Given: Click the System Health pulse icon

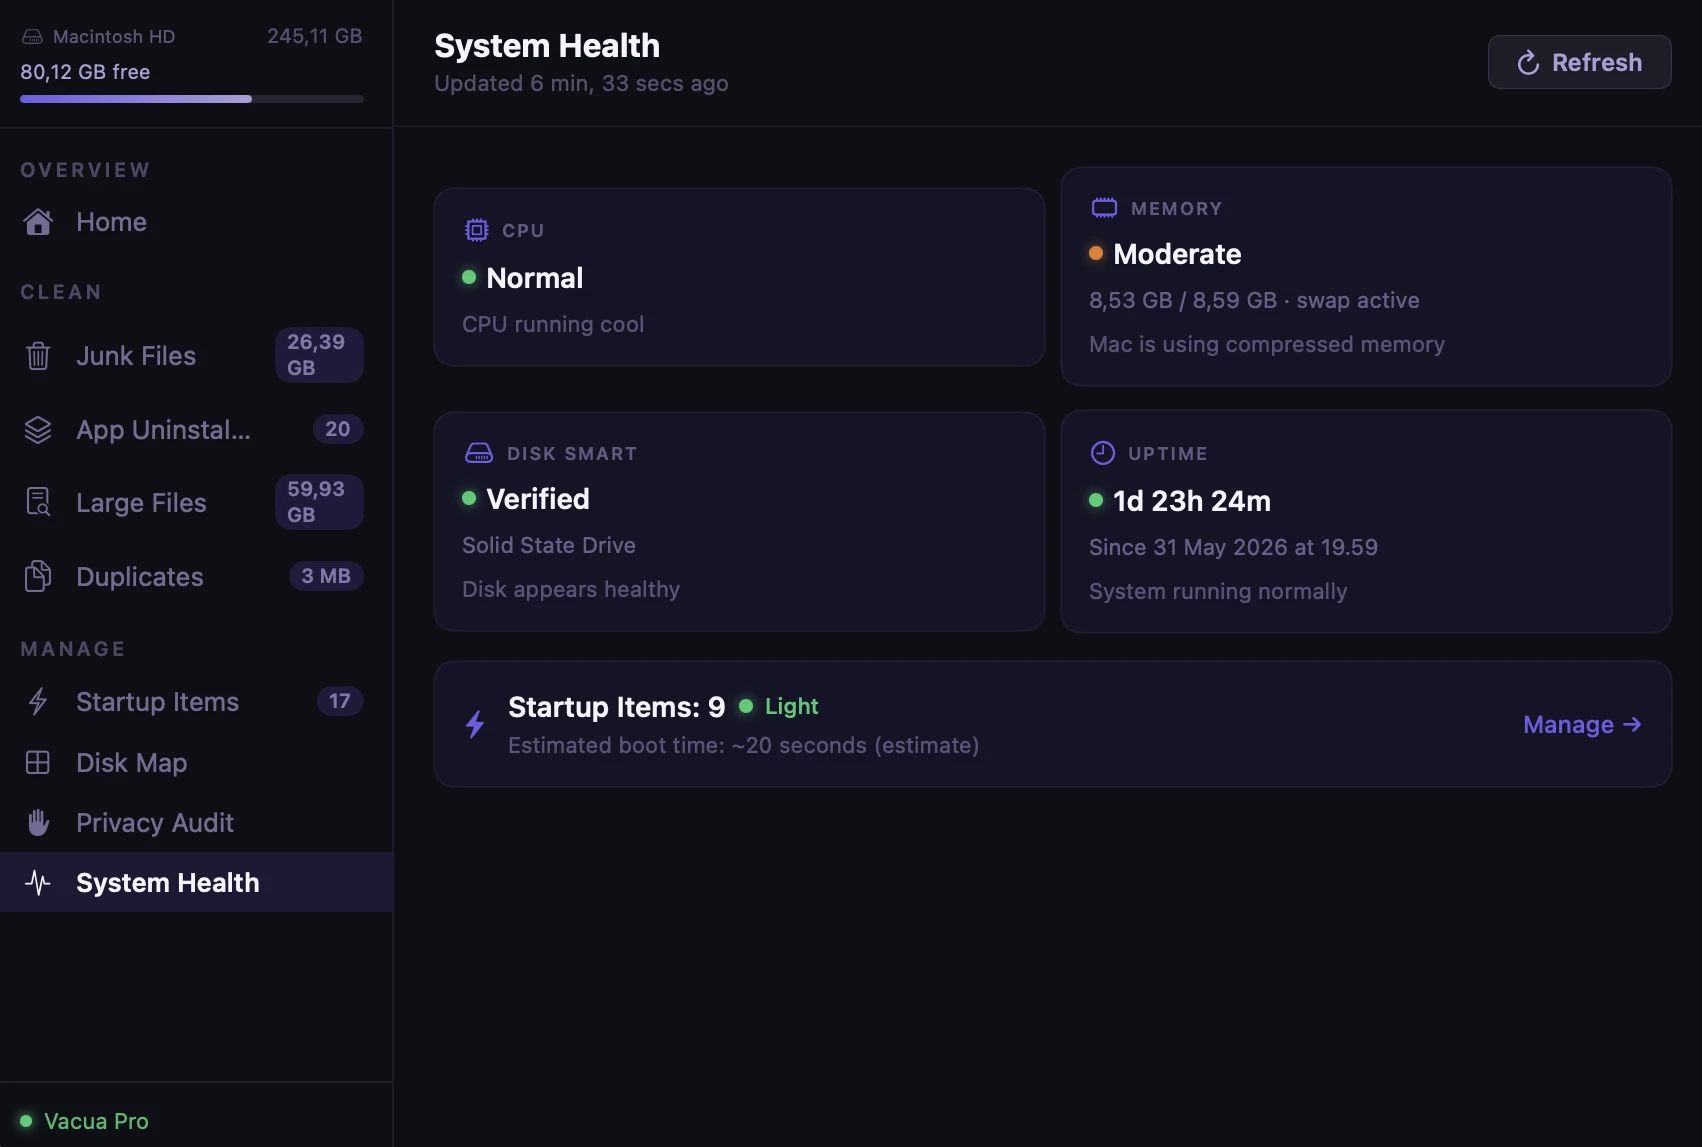Looking at the screenshot, I should pyautogui.click(x=38, y=882).
